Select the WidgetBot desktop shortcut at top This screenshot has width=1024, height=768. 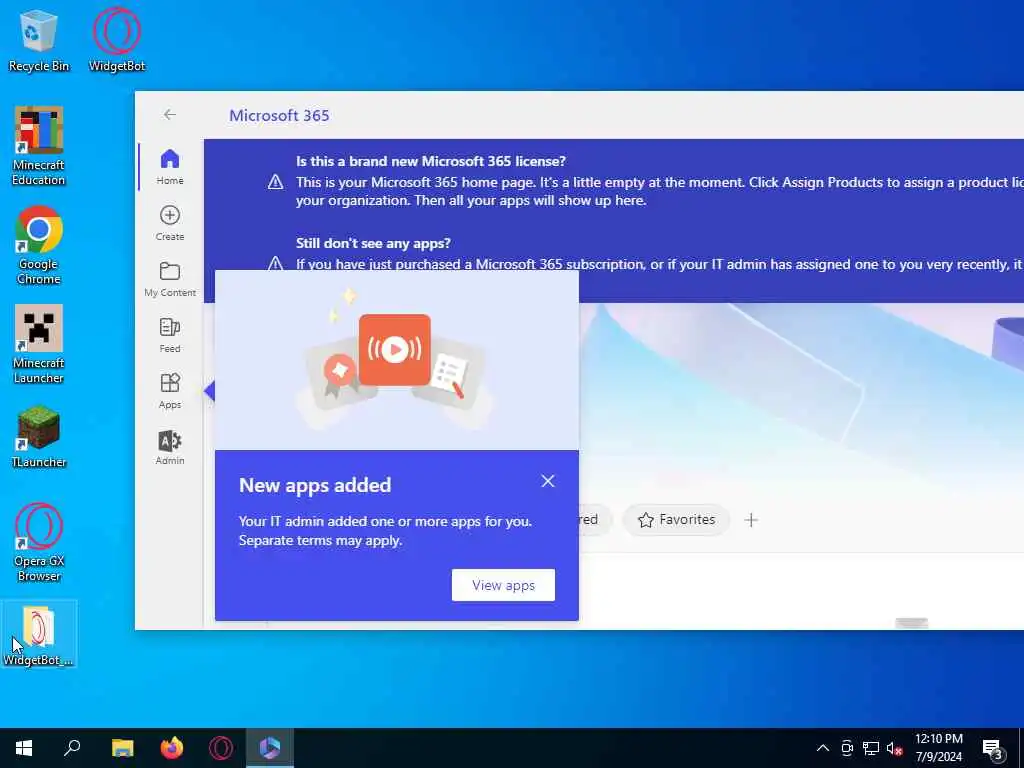pyautogui.click(x=117, y=40)
